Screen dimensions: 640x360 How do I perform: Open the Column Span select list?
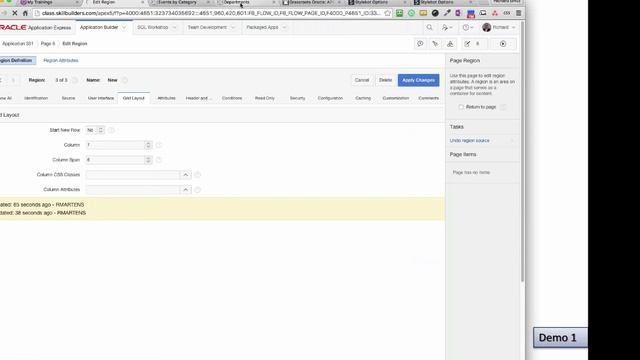pyautogui.click(x=119, y=160)
